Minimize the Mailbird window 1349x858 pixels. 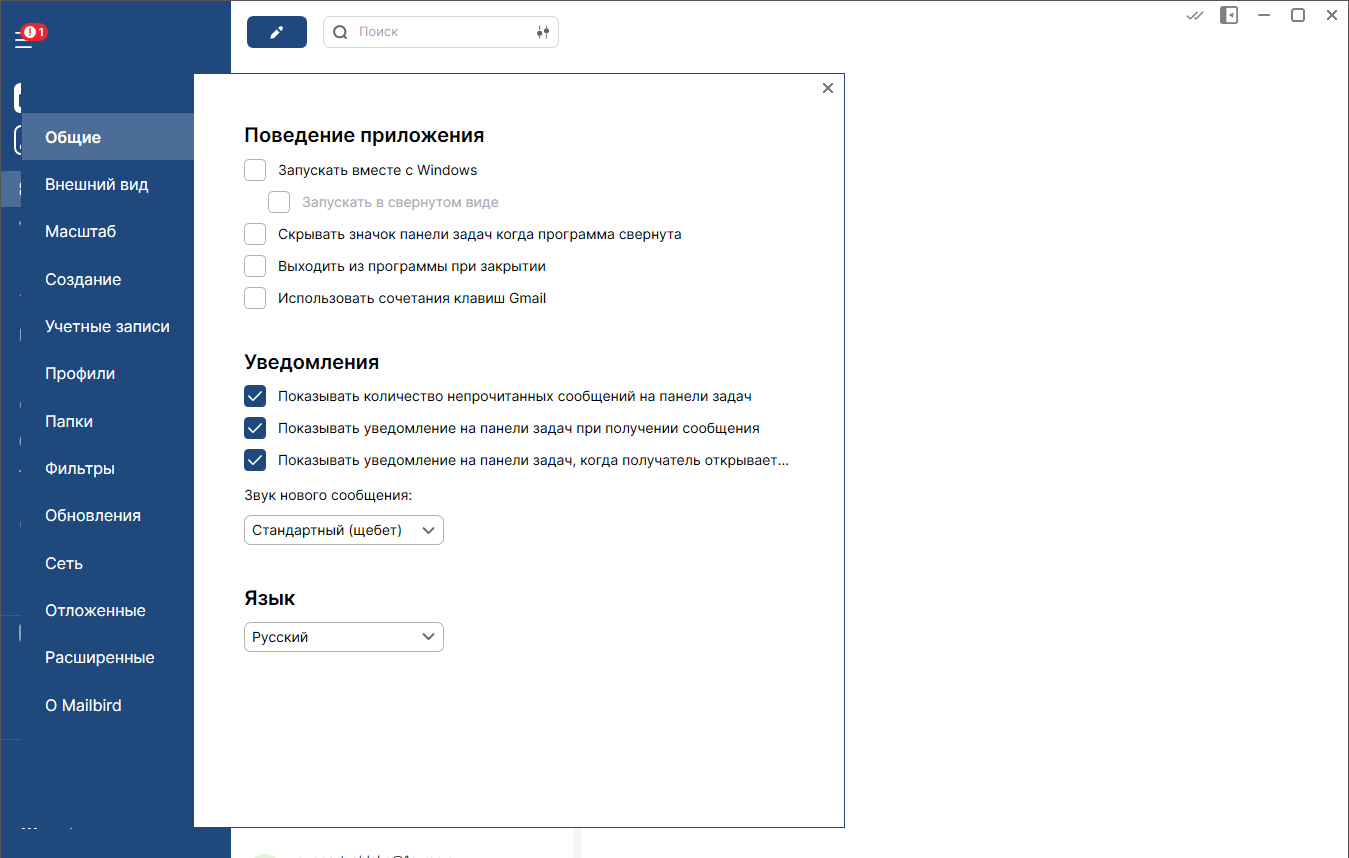tap(1264, 15)
